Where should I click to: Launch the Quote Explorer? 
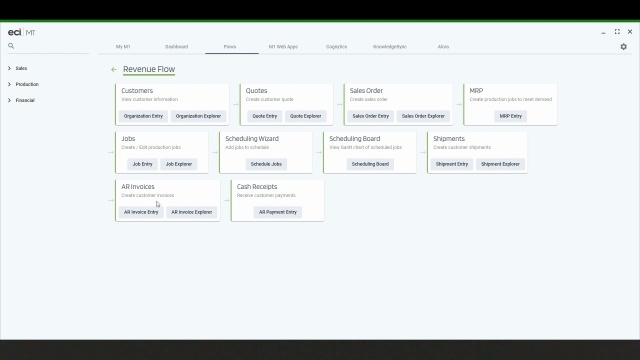pos(305,116)
